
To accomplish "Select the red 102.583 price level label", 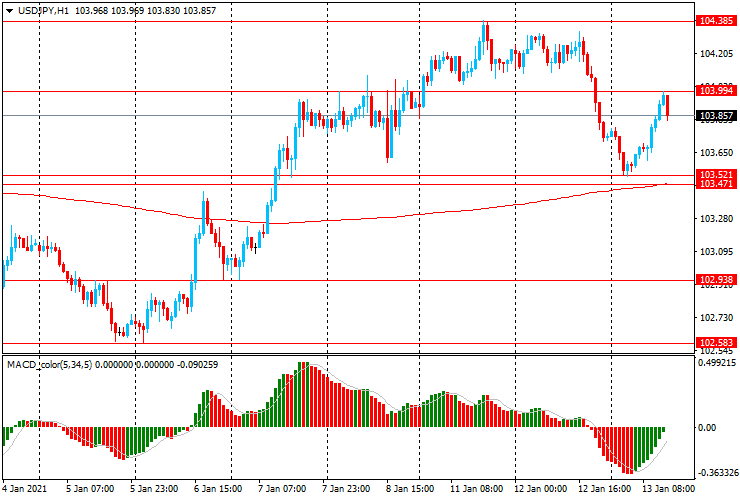I will (716, 343).
